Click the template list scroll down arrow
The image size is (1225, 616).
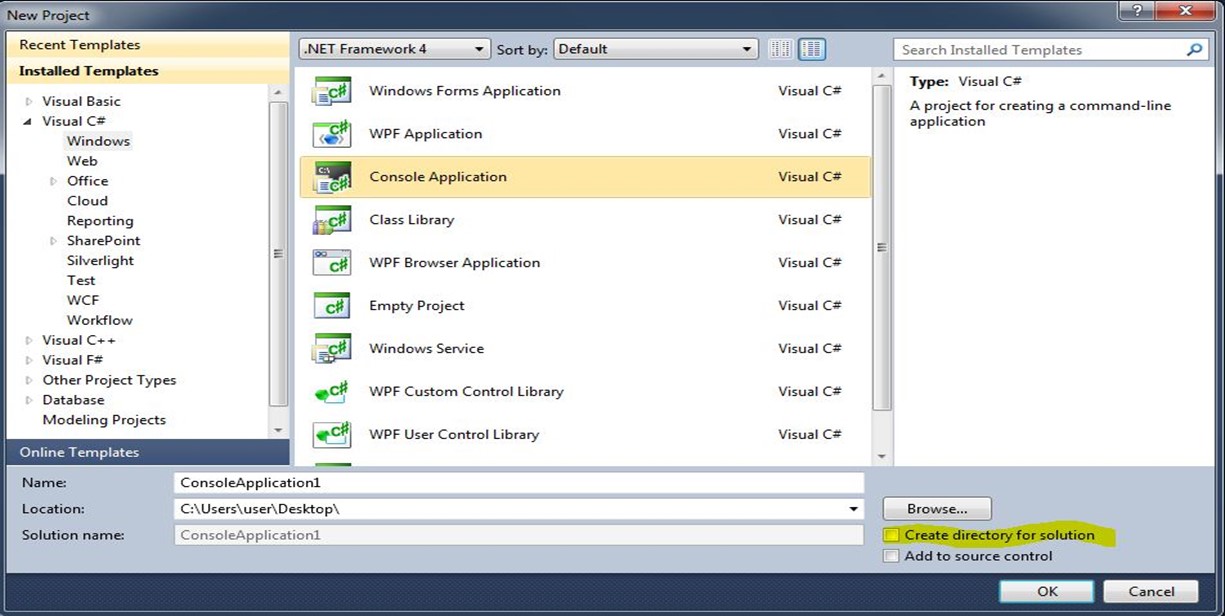pos(881,457)
